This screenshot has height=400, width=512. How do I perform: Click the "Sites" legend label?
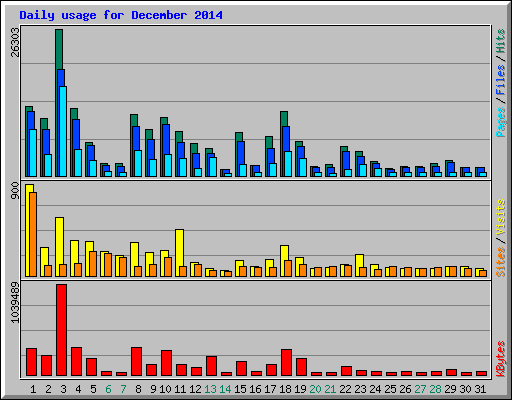click(x=500, y=262)
